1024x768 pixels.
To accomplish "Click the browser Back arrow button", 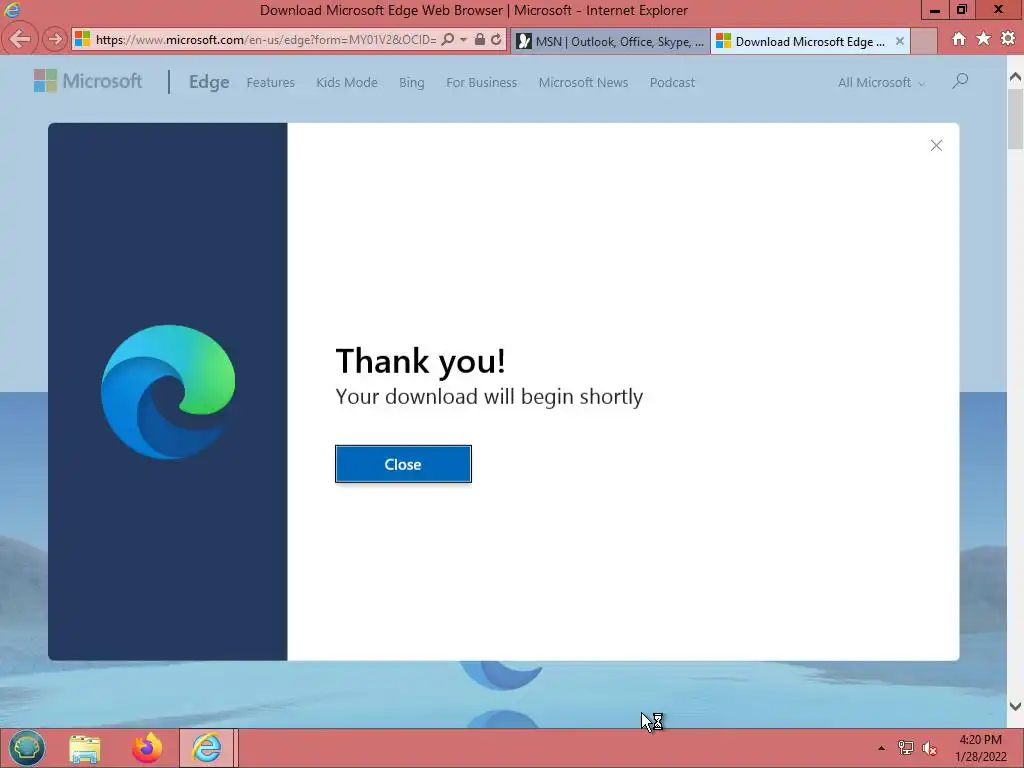I will coord(20,39).
